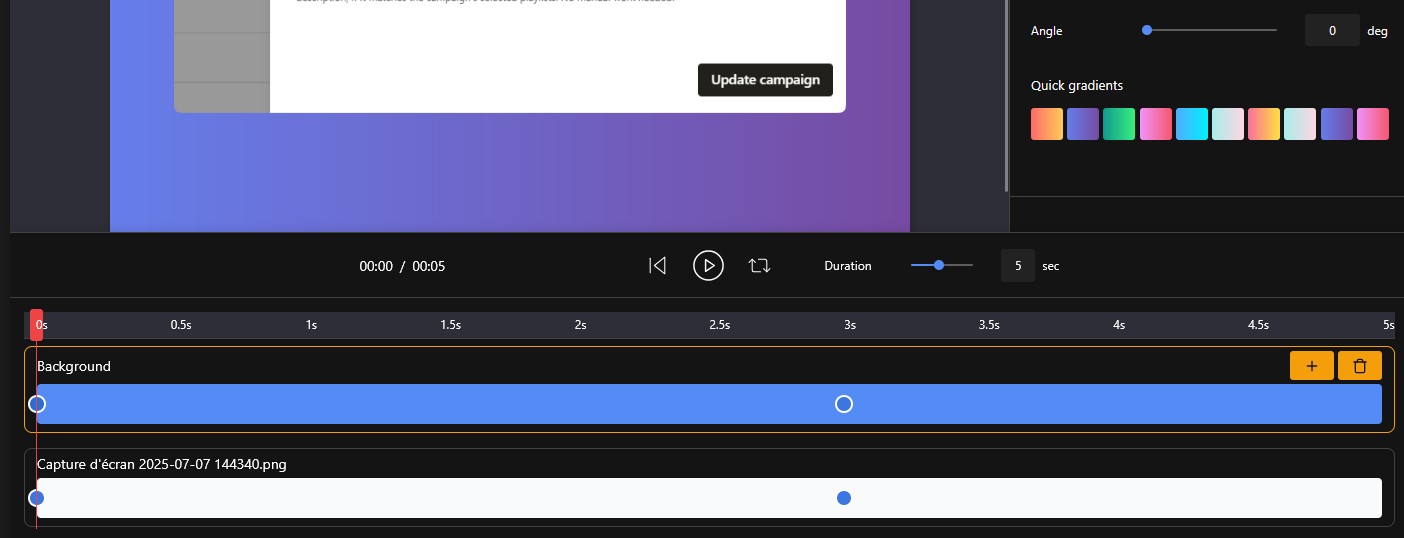Select Capture d'écran track keyframe at 3s
1404x538 pixels.
(x=844, y=498)
